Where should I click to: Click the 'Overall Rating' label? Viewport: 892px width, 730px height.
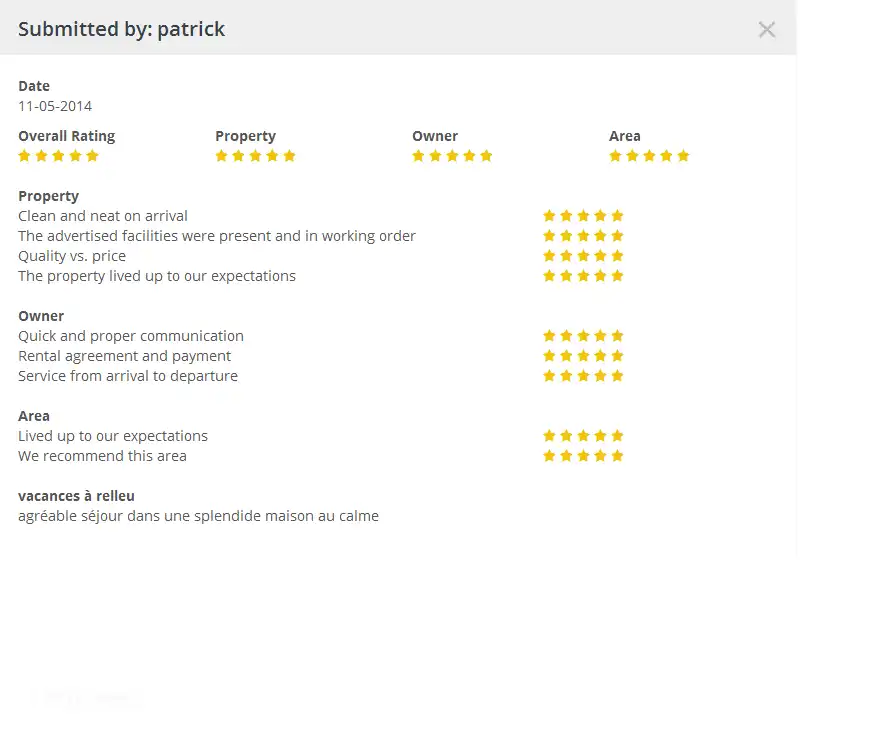pos(66,136)
